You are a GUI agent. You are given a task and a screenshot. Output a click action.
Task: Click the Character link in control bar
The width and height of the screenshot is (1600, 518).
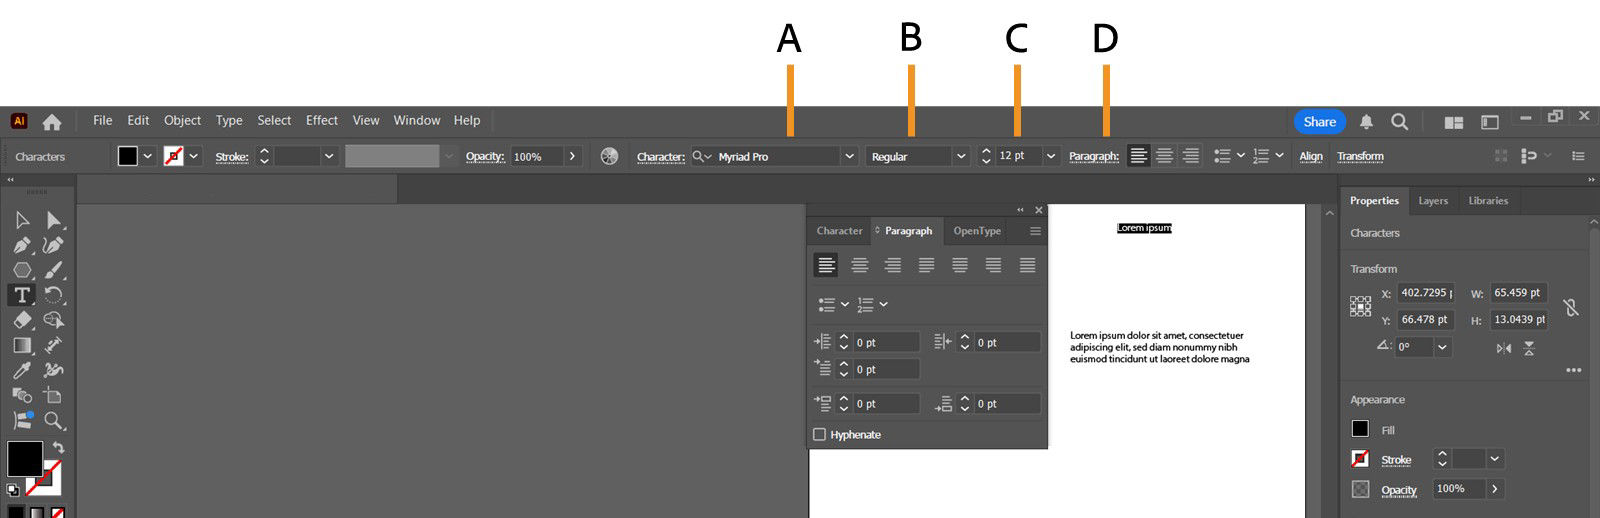pos(661,157)
